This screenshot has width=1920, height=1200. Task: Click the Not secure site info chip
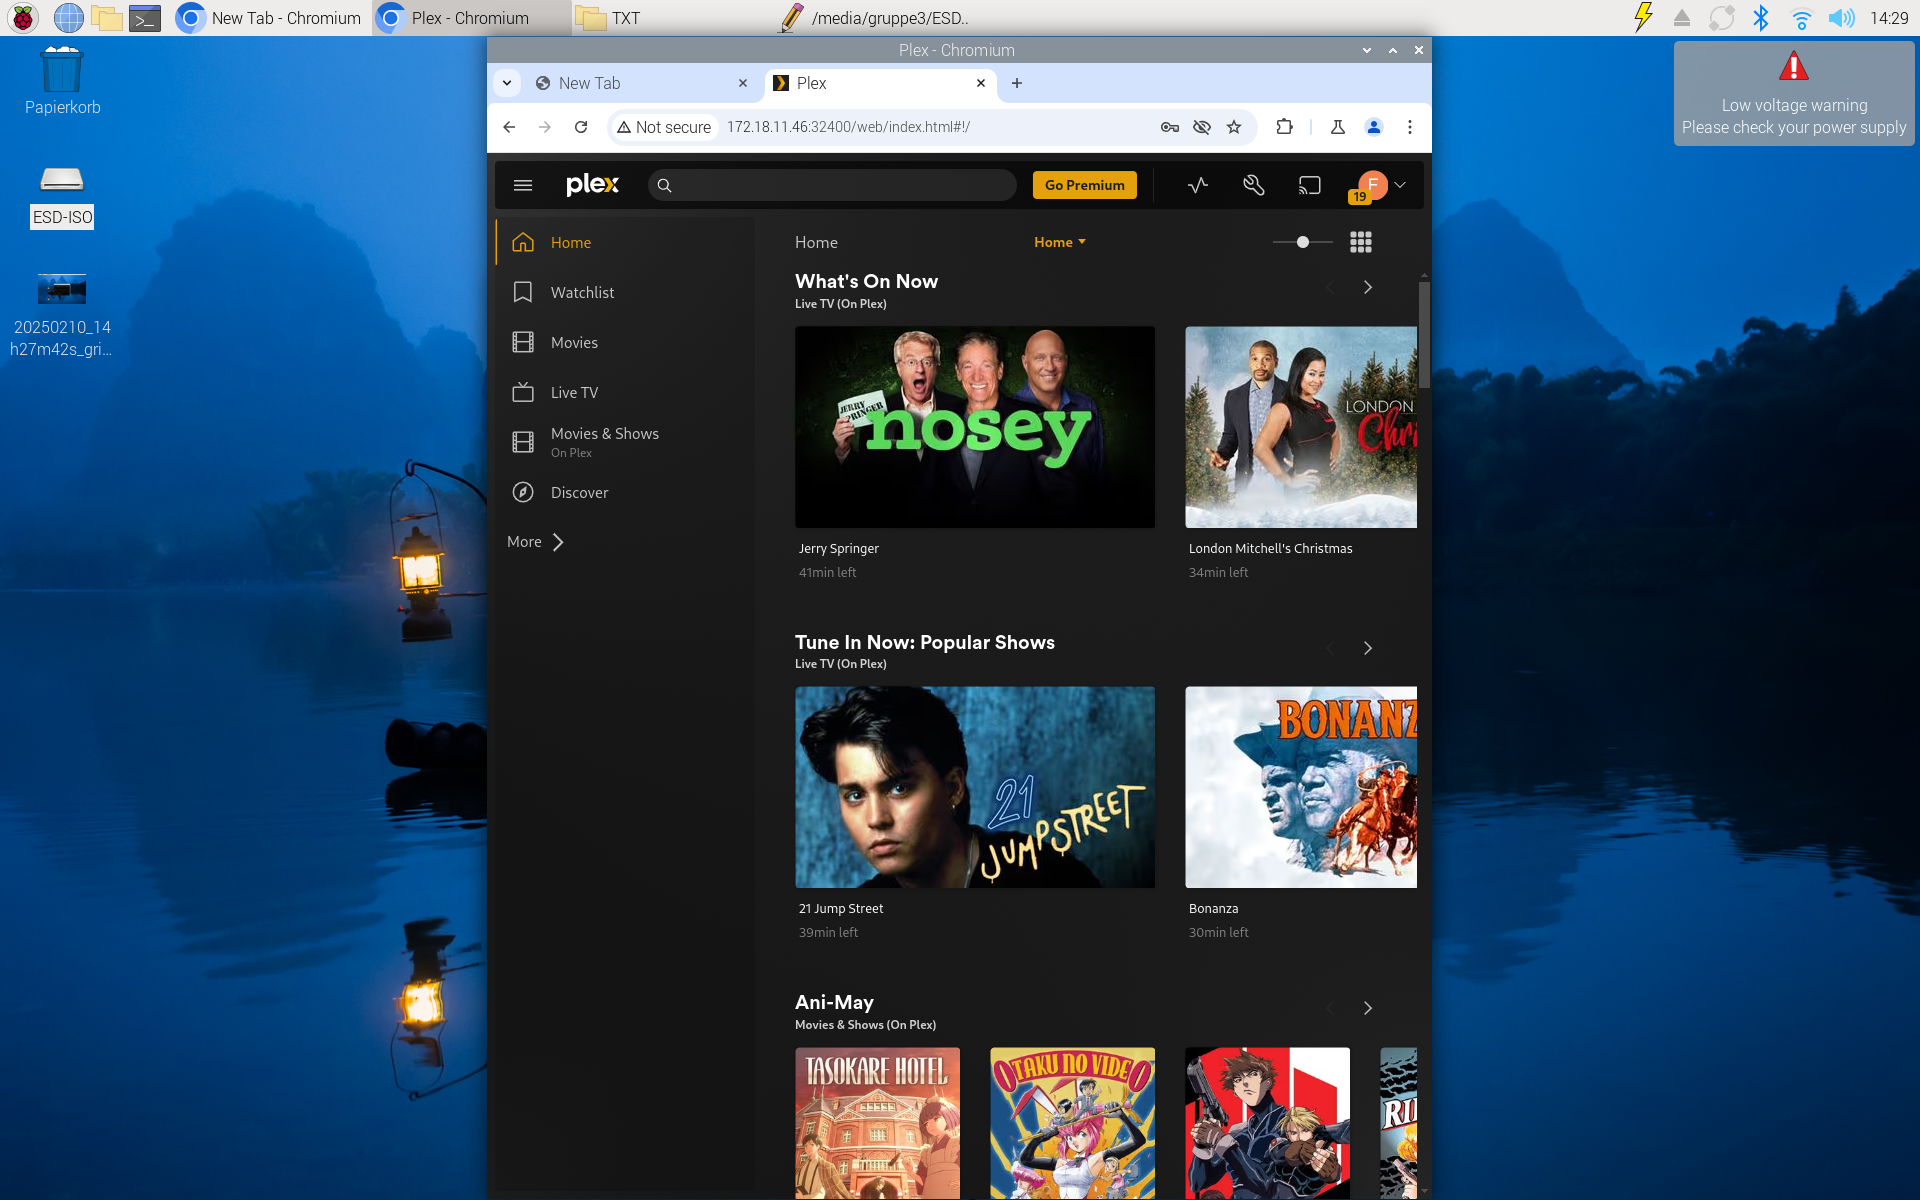tap(664, 127)
